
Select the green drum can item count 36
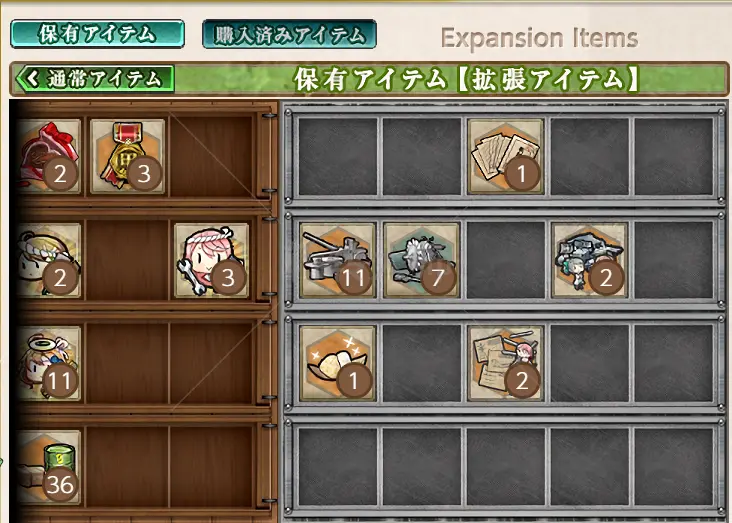49,467
